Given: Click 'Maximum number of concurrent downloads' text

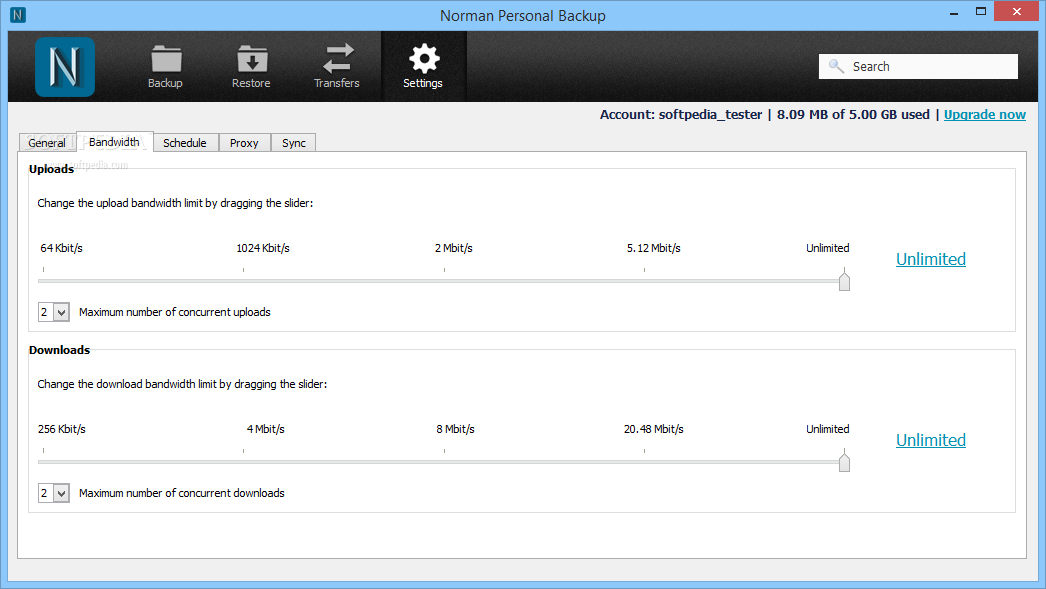Looking at the screenshot, I should [x=181, y=493].
